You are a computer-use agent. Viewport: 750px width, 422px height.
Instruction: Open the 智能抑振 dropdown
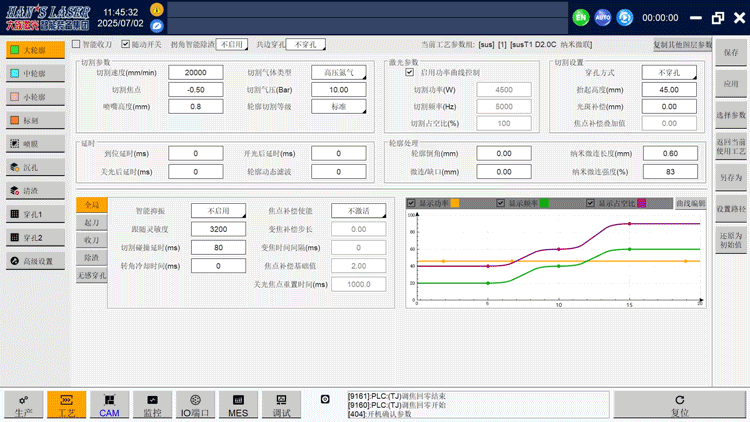[x=218, y=212]
